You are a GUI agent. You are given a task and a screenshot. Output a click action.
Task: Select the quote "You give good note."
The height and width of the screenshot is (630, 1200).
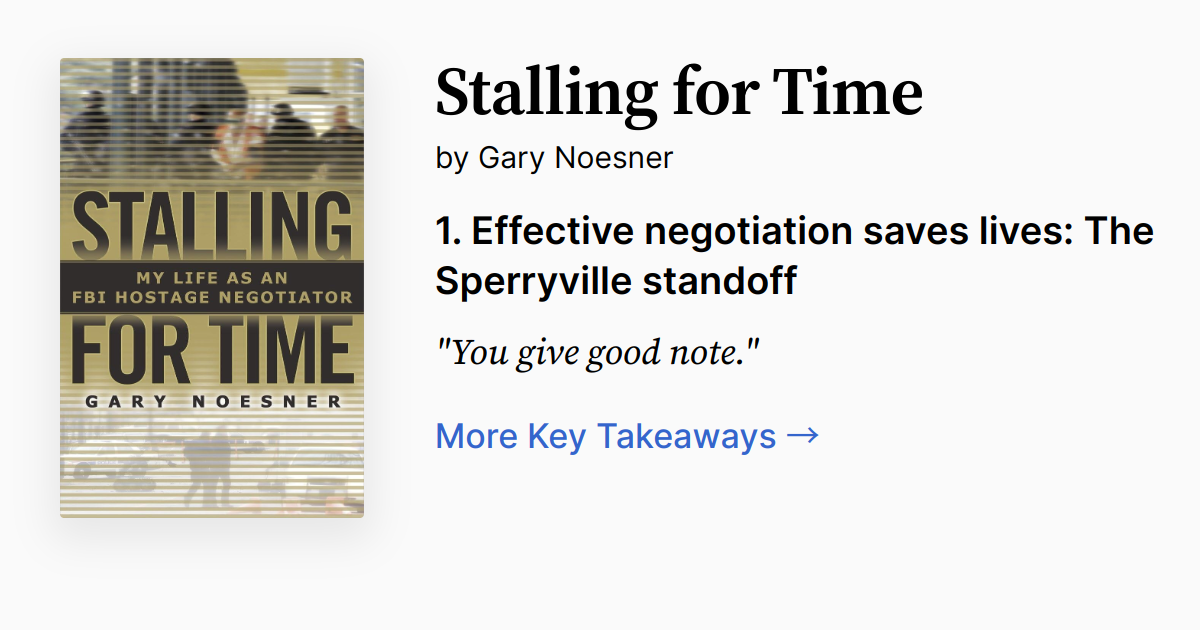(598, 352)
